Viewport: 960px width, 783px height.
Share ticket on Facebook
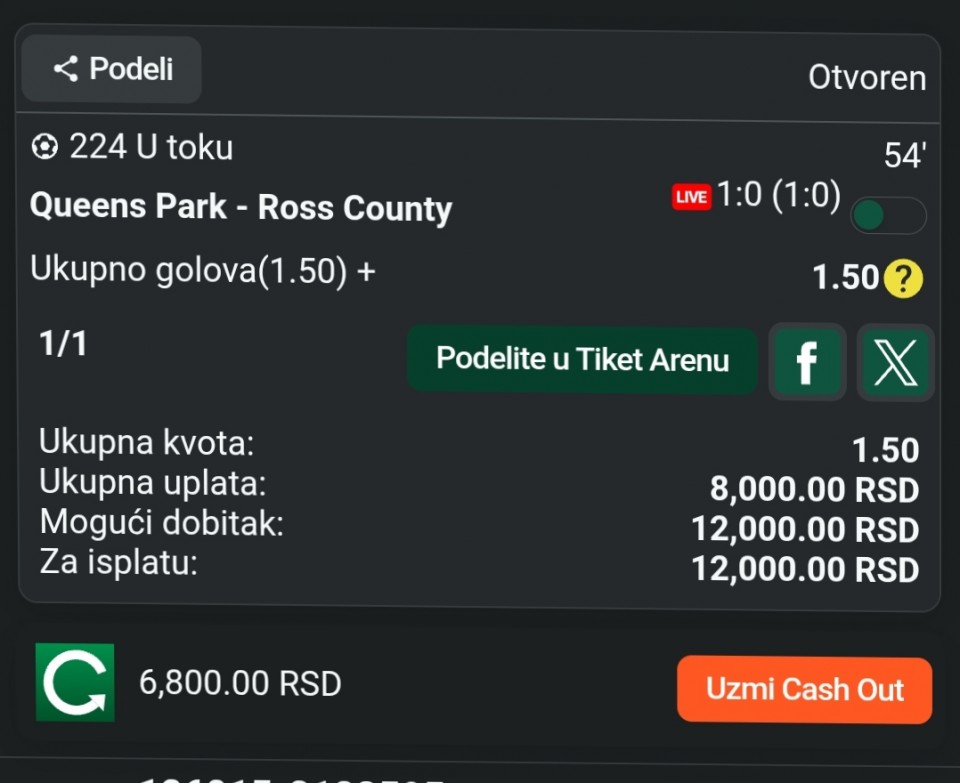pyautogui.click(x=807, y=361)
